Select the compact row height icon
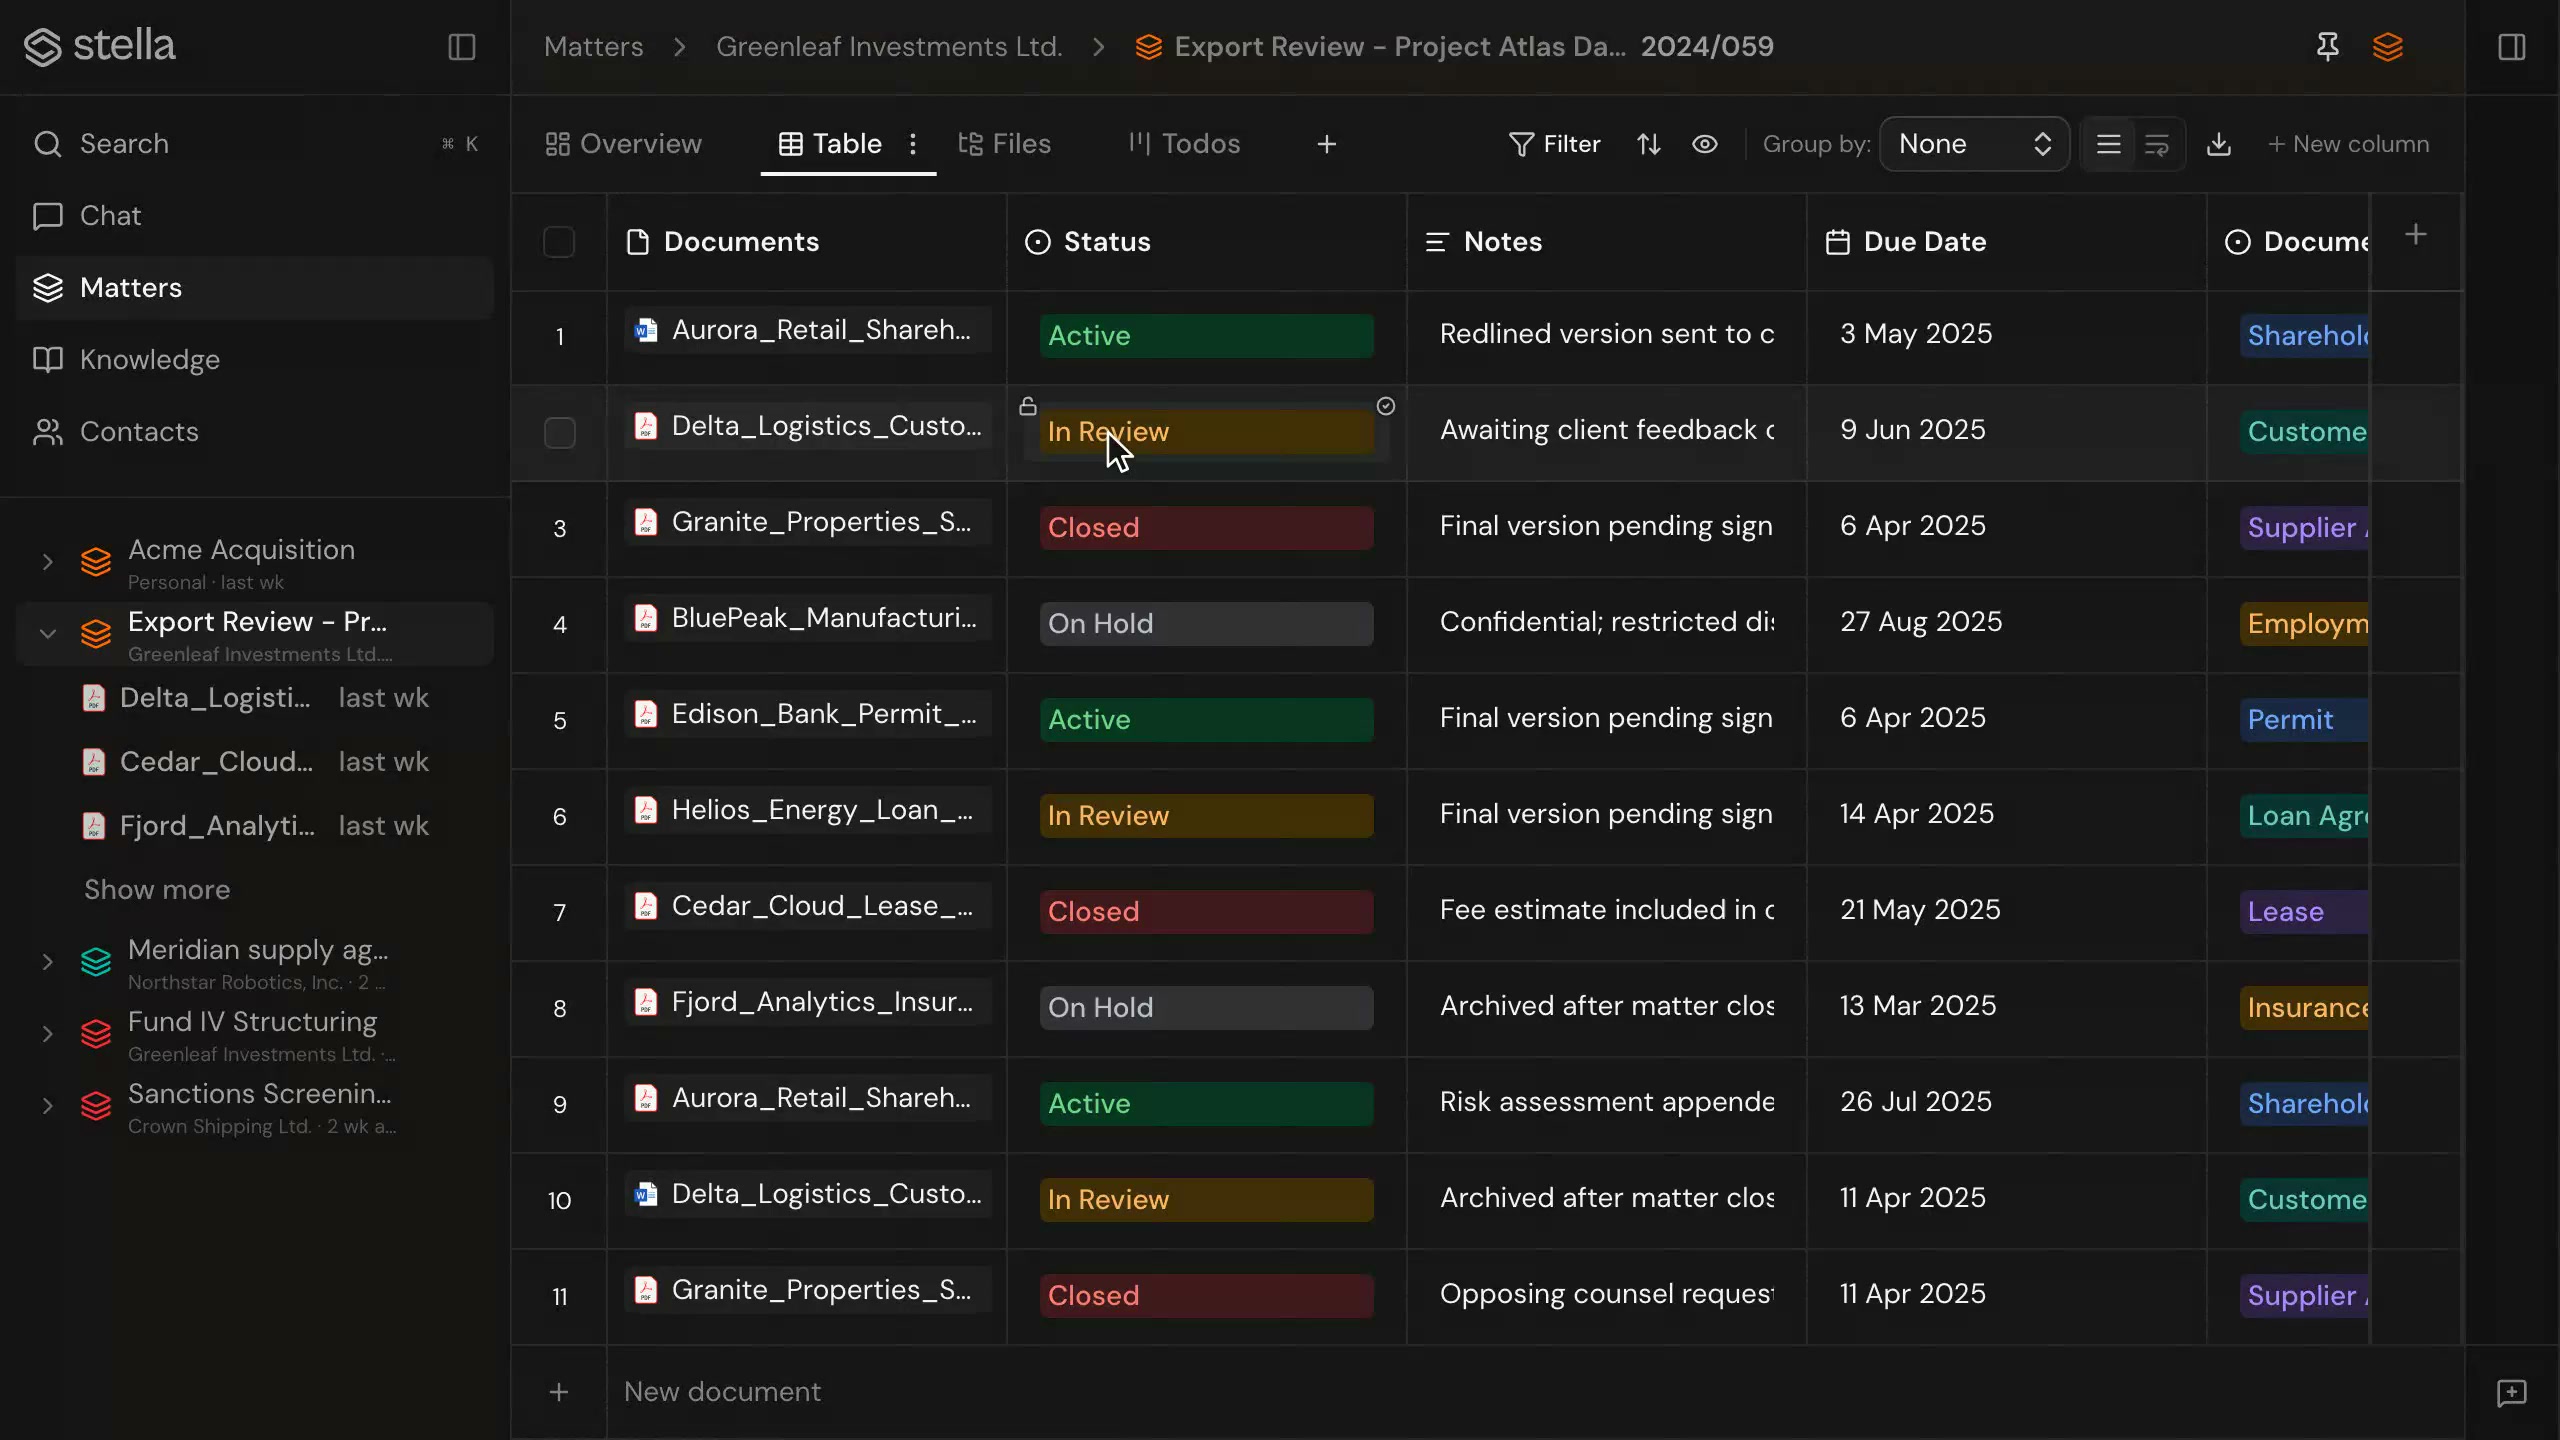Image resolution: width=2560 pixels, height=1440 pixels. click(2108, 144)
